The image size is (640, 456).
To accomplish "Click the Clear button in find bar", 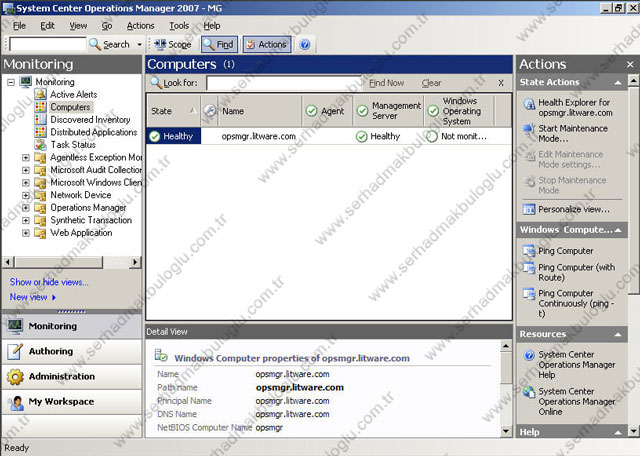I will (x=431, y=83).
